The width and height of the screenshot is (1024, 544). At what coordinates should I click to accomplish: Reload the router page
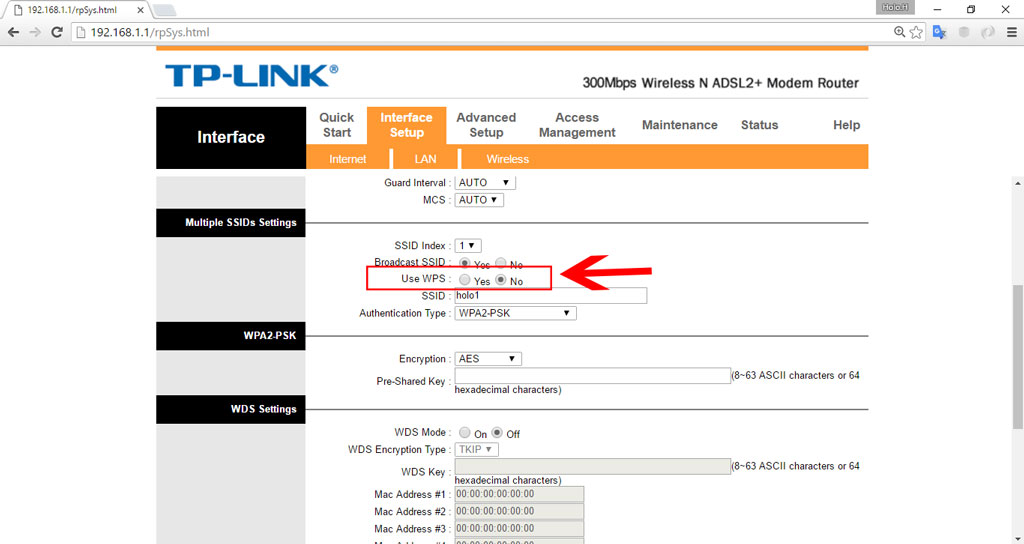(57, 32)
